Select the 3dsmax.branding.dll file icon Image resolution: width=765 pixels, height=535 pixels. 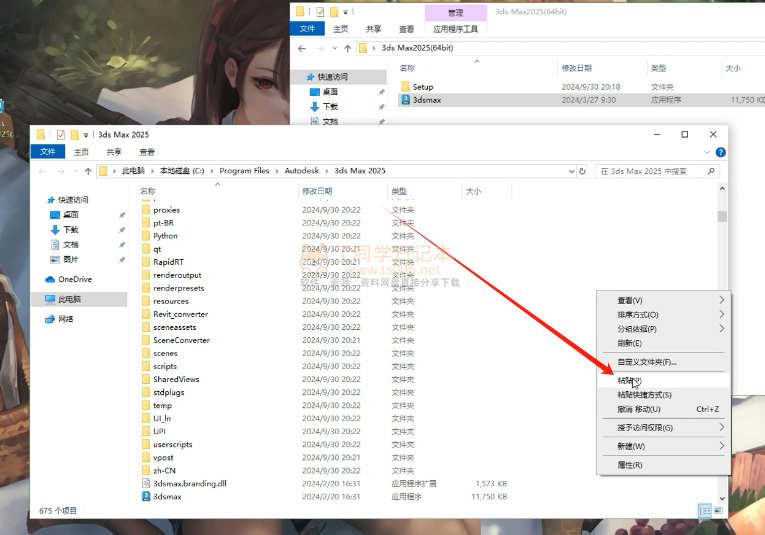pyautogui.click(x=145, y=483)
